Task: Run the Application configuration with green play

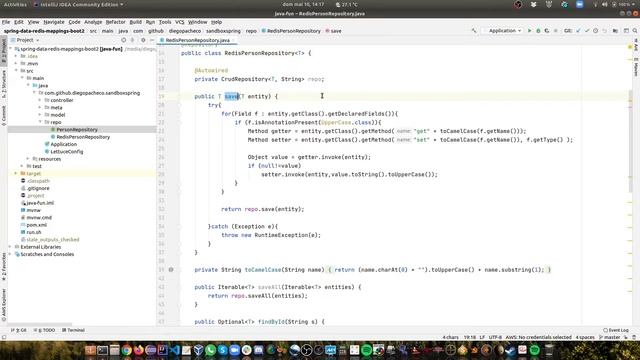Action: [529, 31]
